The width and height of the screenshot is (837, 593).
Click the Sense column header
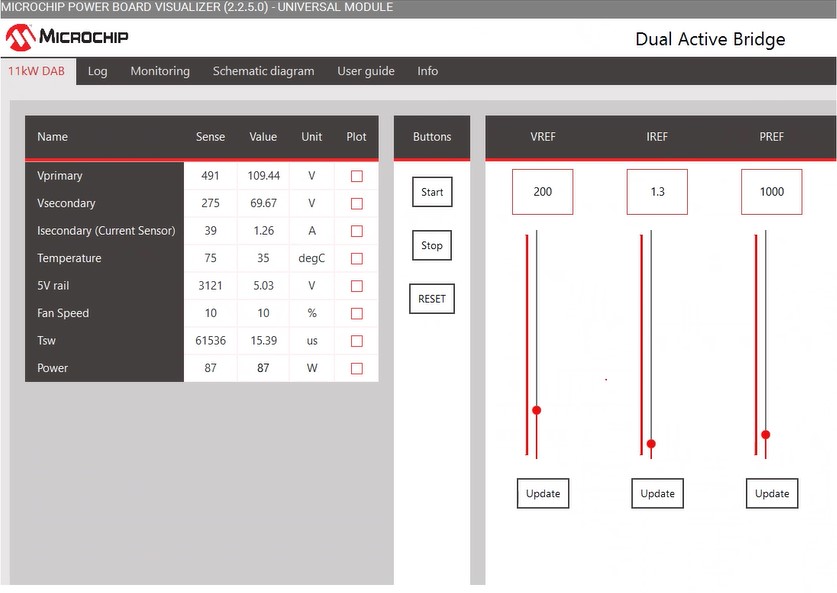(x=210, y=137)
